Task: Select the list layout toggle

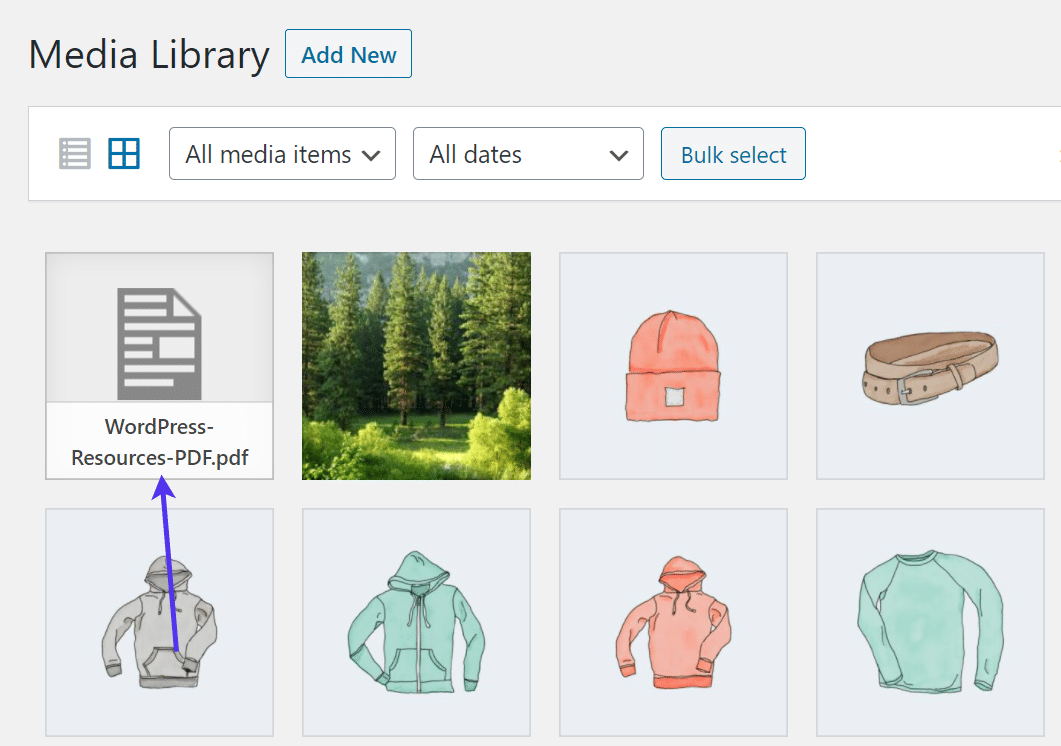Action: [74, 153]
